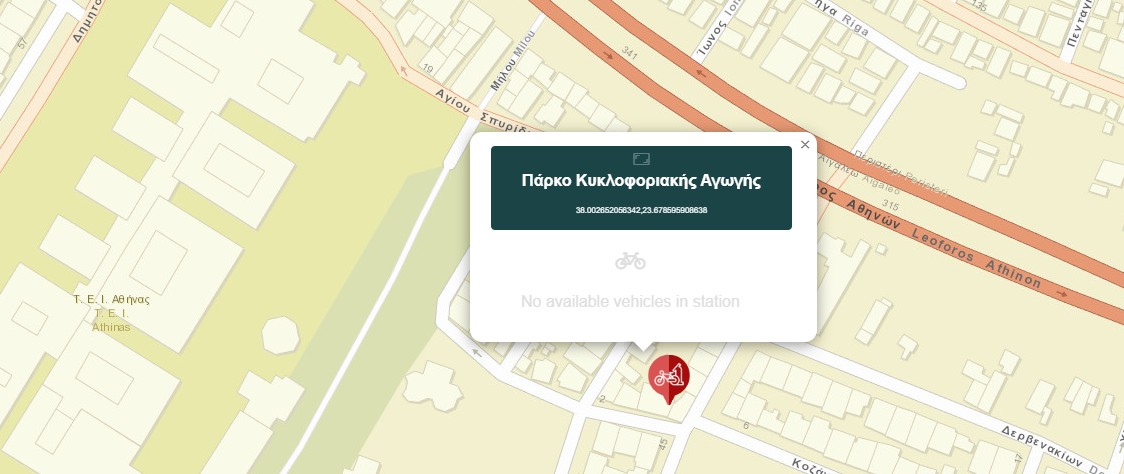Select the Πάρκο Κυκλοφοριακής Αγωγής station title
This screenshot has height=474, width=1124.
pos(641,181)
